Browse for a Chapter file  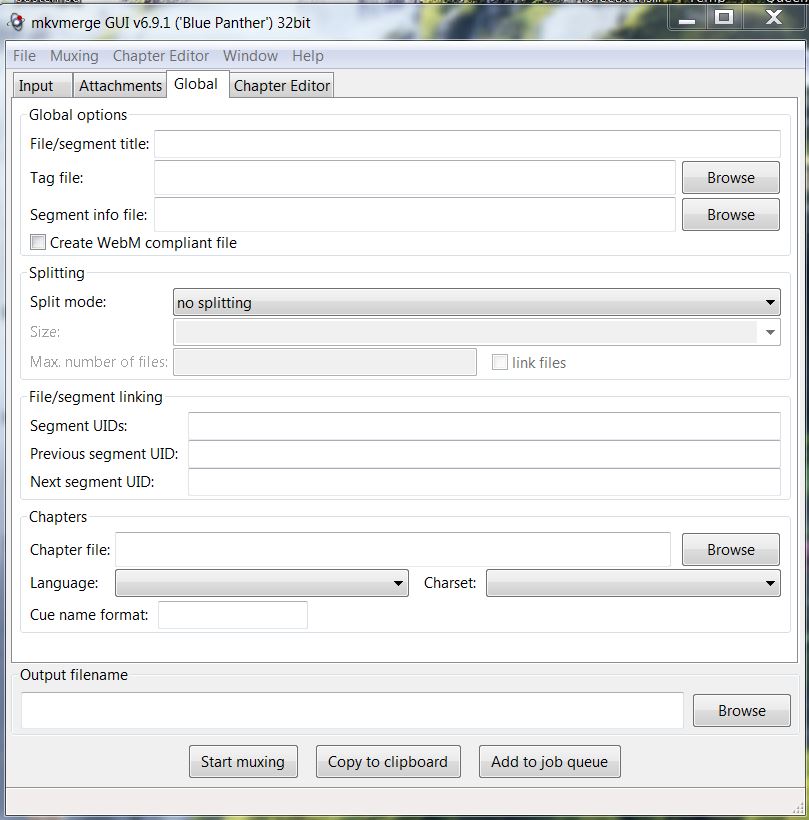731,550
